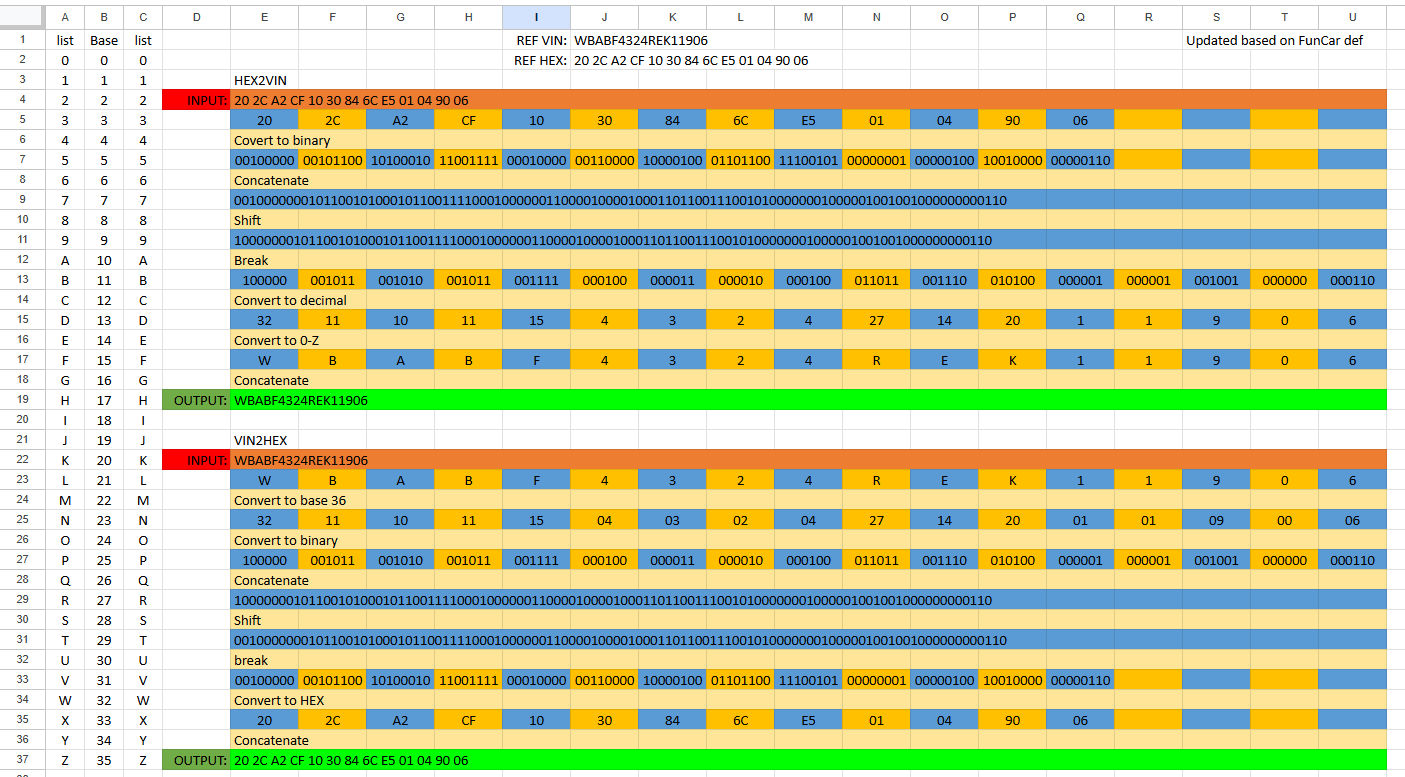Select the column I header
This screenshot has width=1405, height=777.
536,17
